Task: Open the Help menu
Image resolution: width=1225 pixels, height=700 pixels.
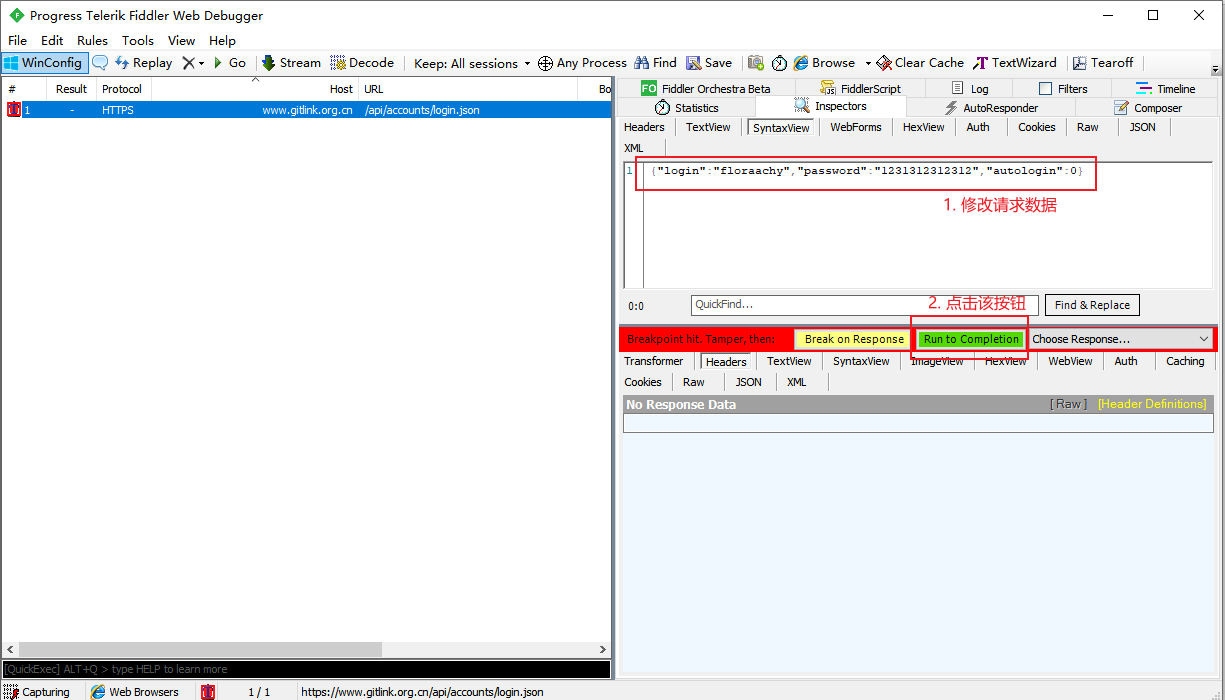Action: click(222, 40)
